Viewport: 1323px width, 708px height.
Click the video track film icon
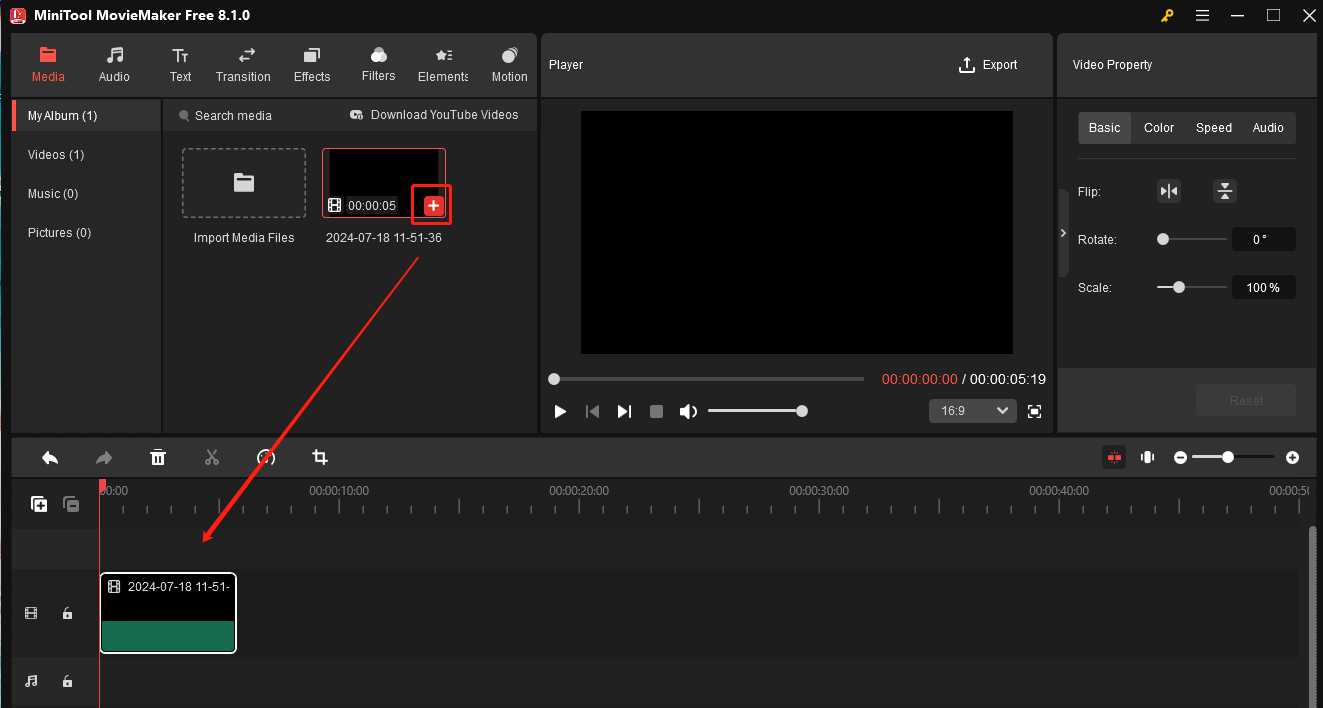point(31,613)
